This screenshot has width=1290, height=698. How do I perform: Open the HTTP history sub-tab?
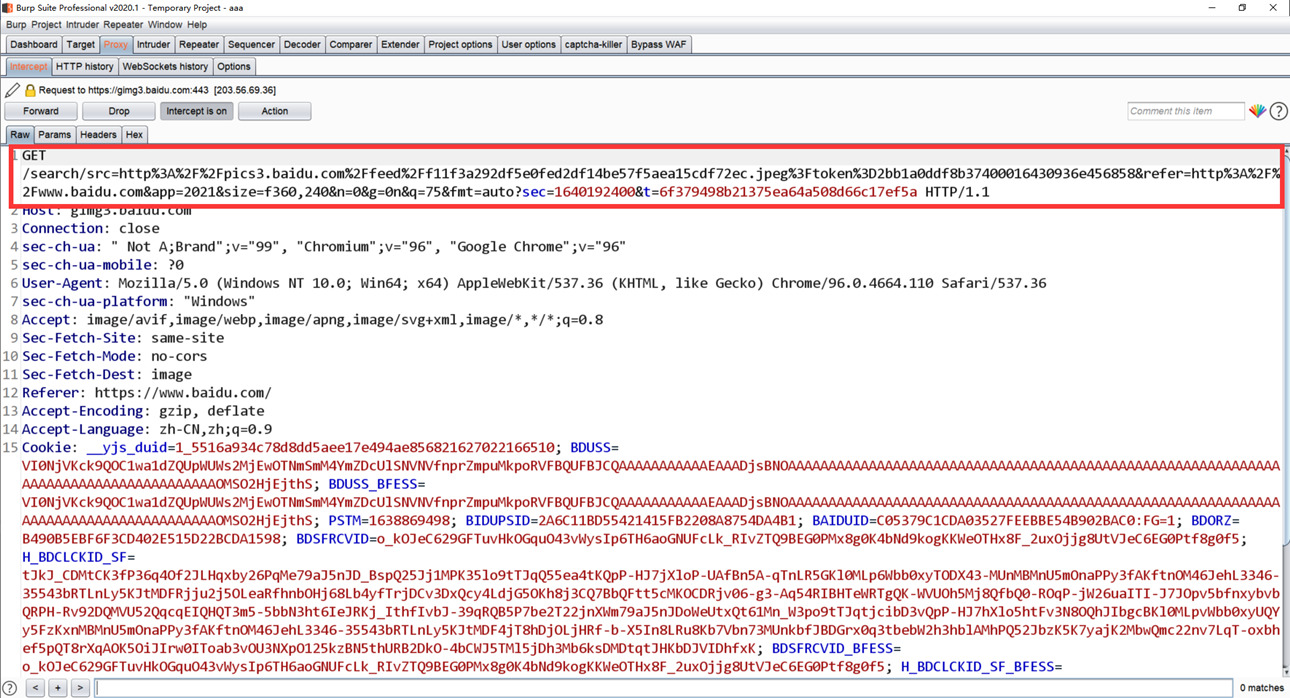tap(84, 66)
